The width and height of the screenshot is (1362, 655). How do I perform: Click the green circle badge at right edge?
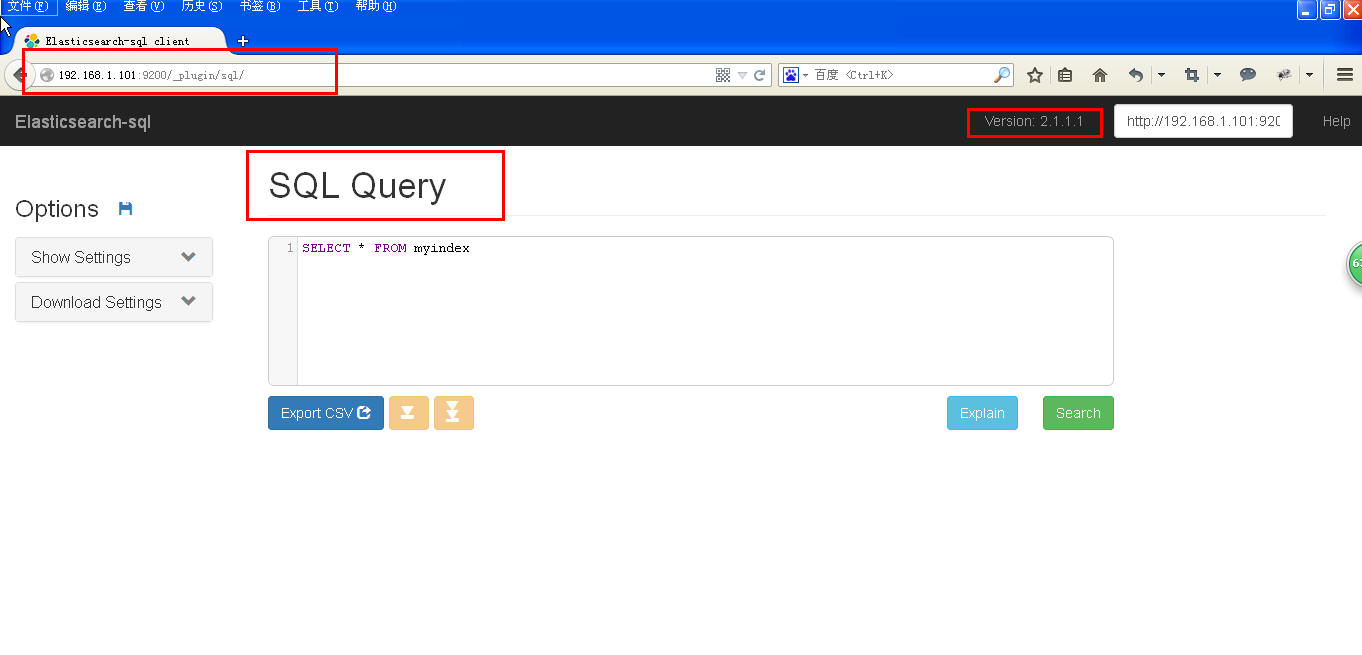[x=1355, y=264]
